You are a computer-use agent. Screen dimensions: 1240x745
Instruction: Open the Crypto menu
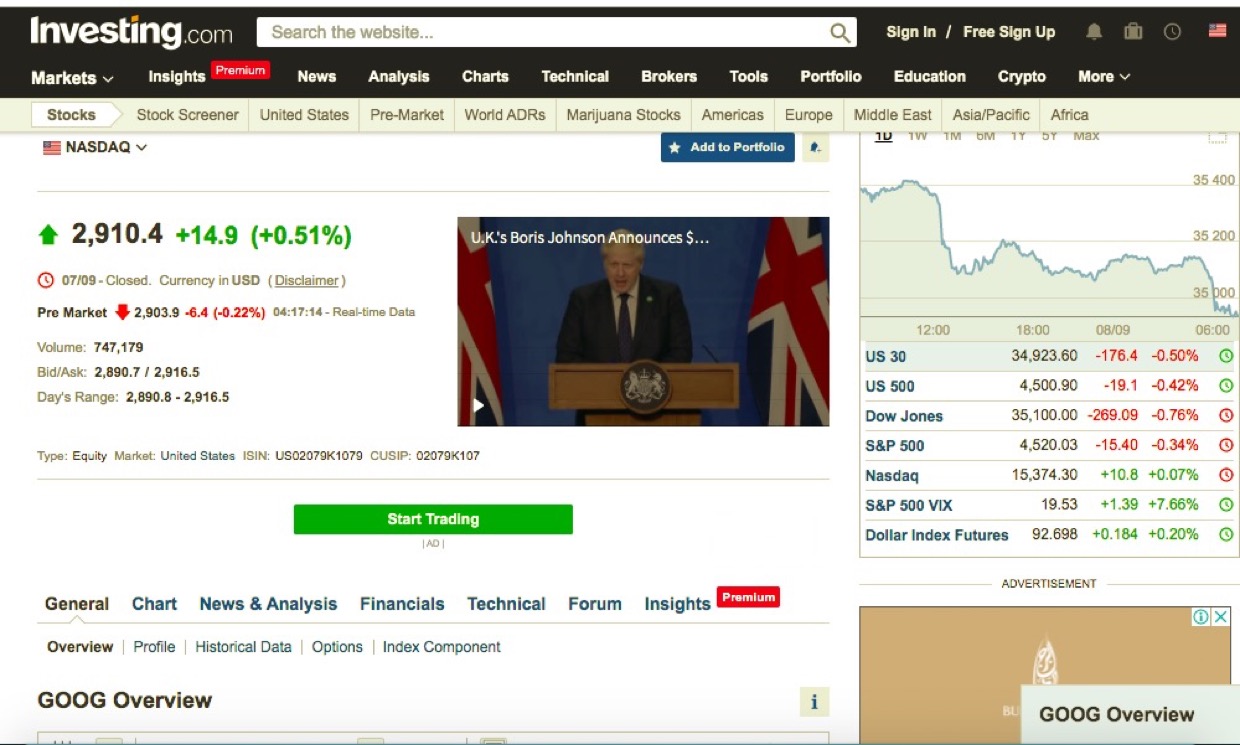click(1021, 77)
